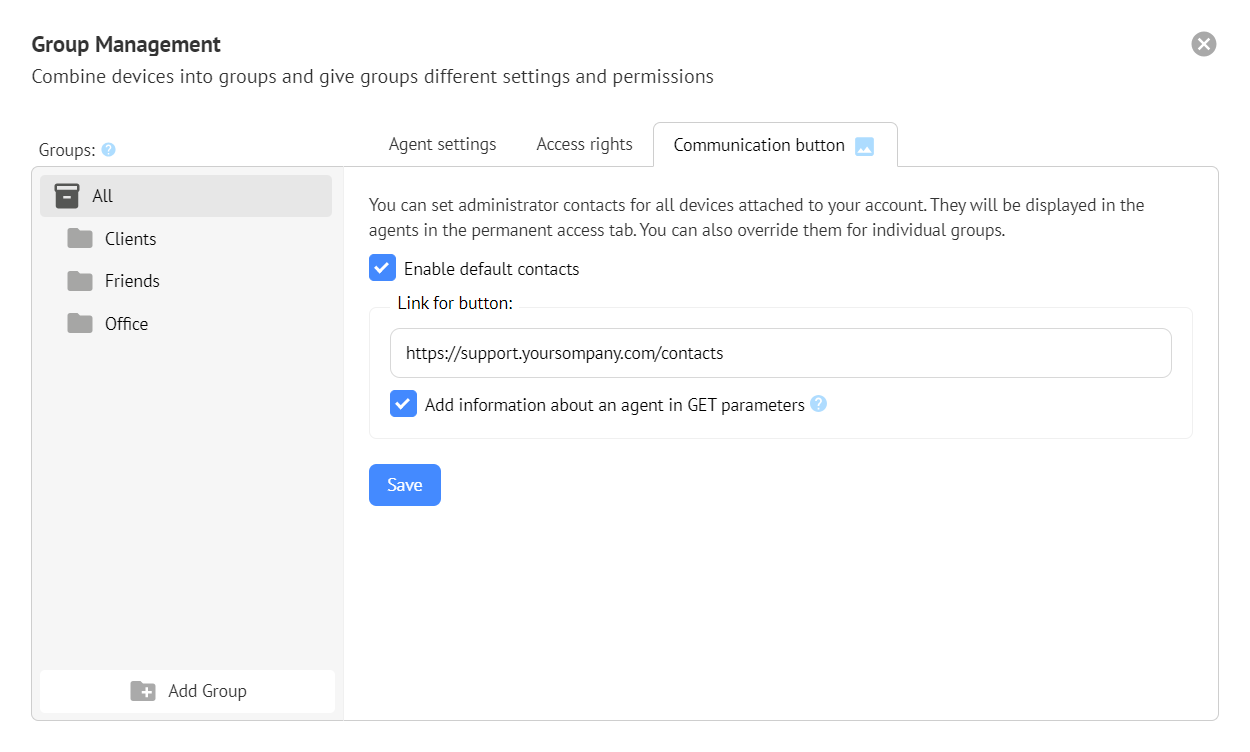Viewport: 1250px width, 752px height.
Task: Select the All group in the list
Action: 186,196
